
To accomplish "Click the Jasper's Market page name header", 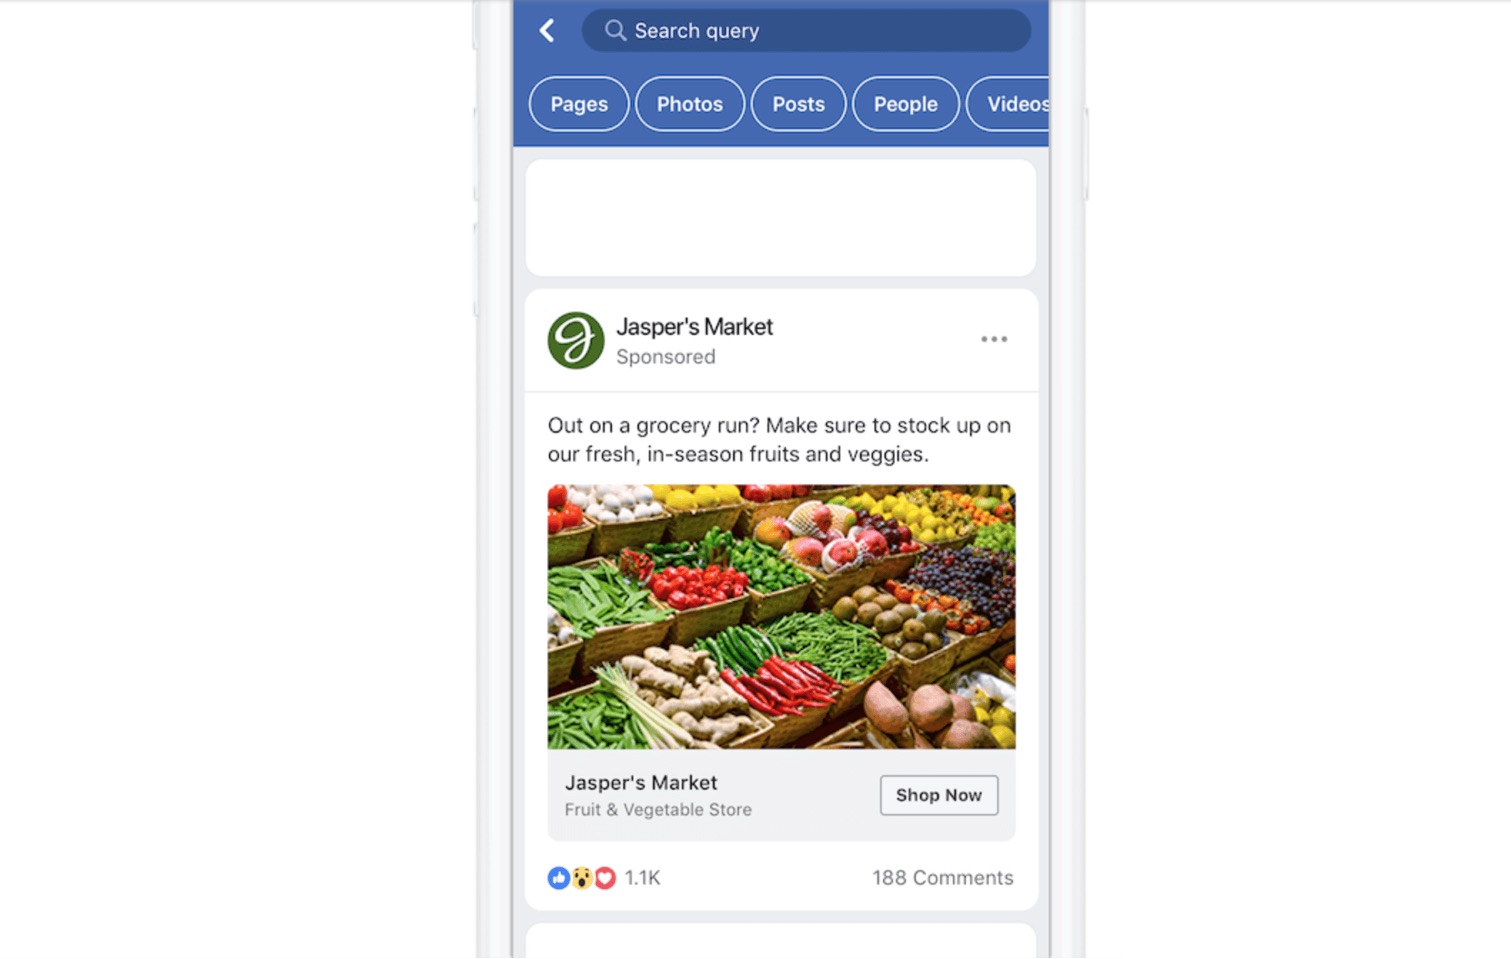I will tap(694, 327).
